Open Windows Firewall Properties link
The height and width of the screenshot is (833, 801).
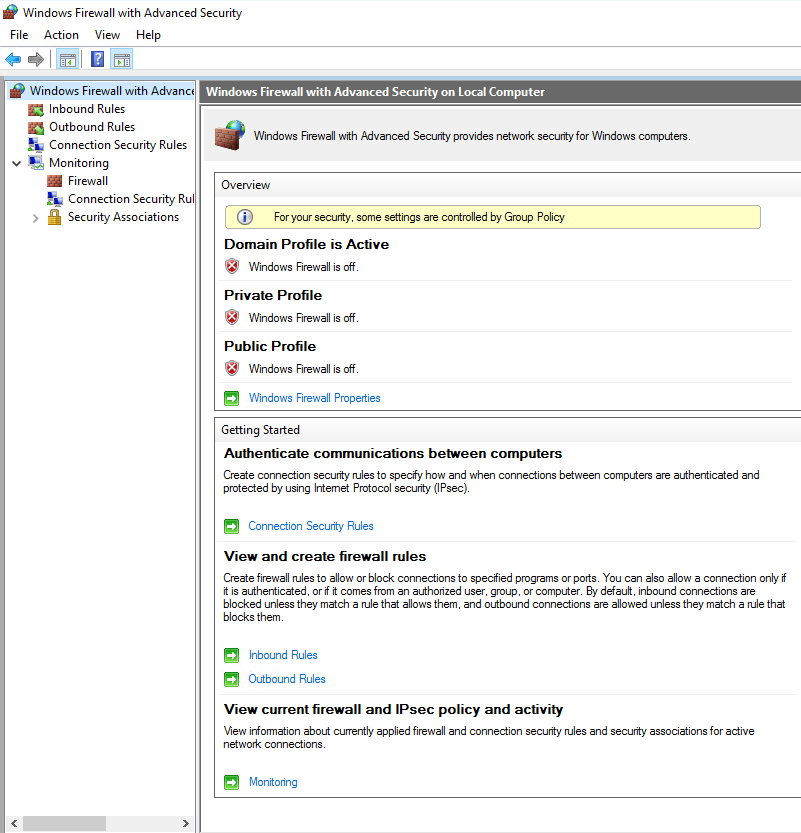(314, 397)
